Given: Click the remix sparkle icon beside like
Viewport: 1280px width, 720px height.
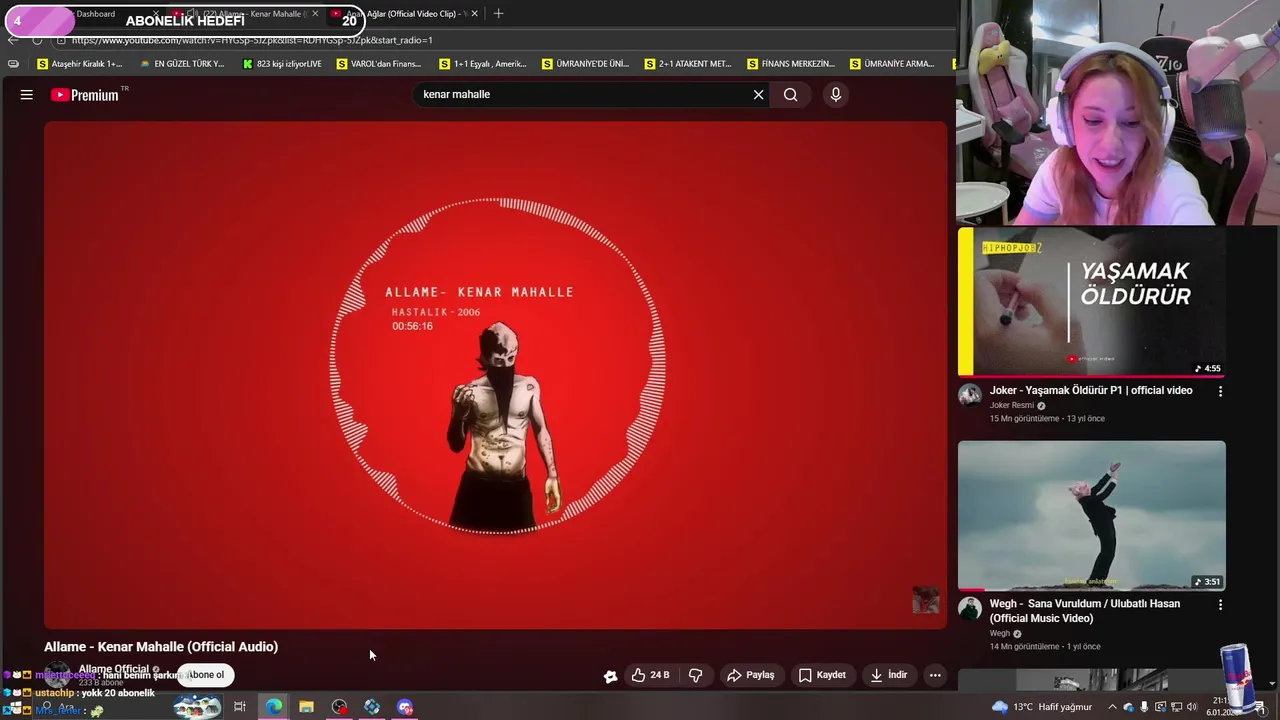Looking at the screenshot, I should [x=610, y=676].
